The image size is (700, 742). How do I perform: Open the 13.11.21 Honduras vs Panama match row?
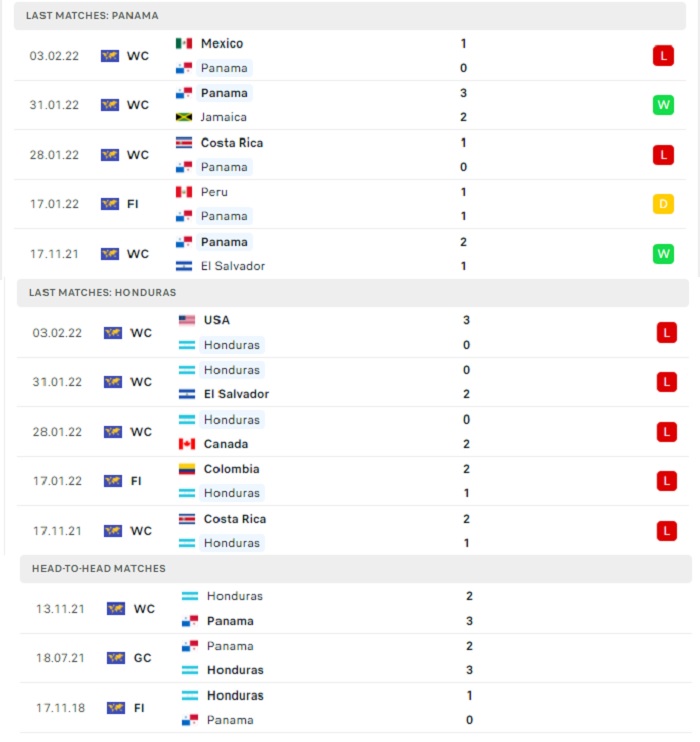pos(355,609)
